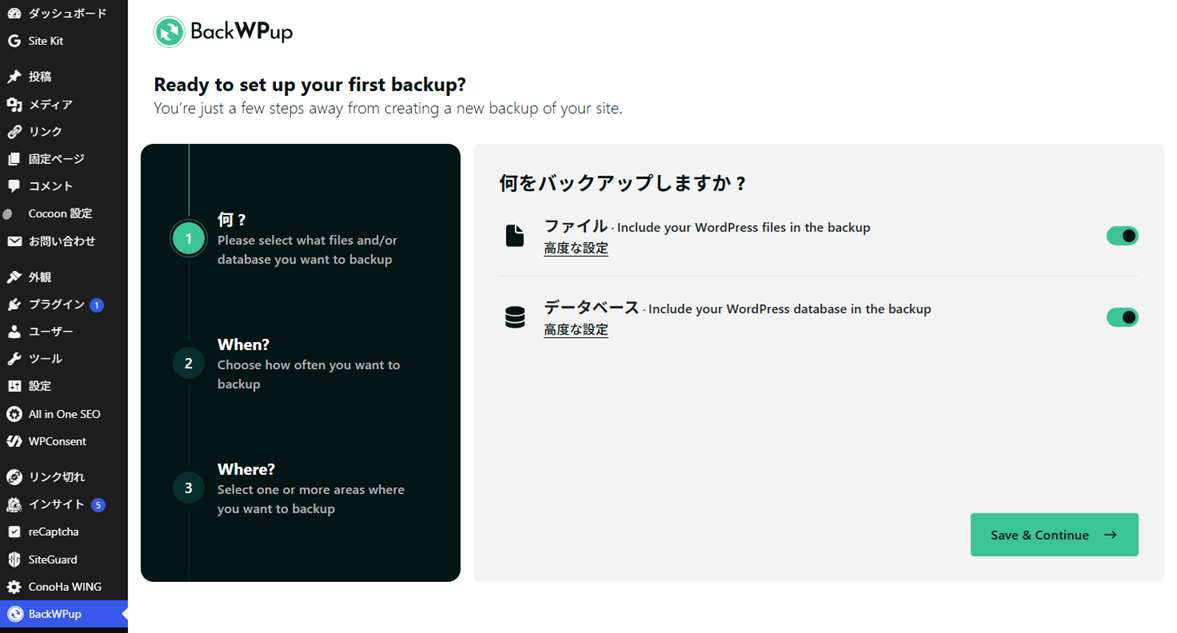Select step 3 circle Where?
This screenshot has width=1177, height=633.
click(x=188, y=488)
